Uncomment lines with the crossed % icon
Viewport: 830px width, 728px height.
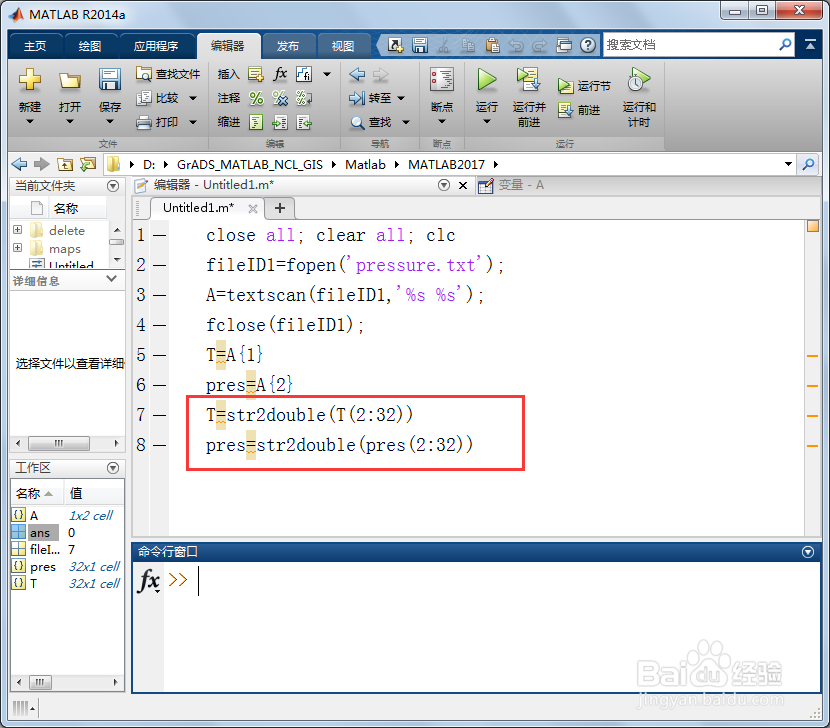[280, 98]
